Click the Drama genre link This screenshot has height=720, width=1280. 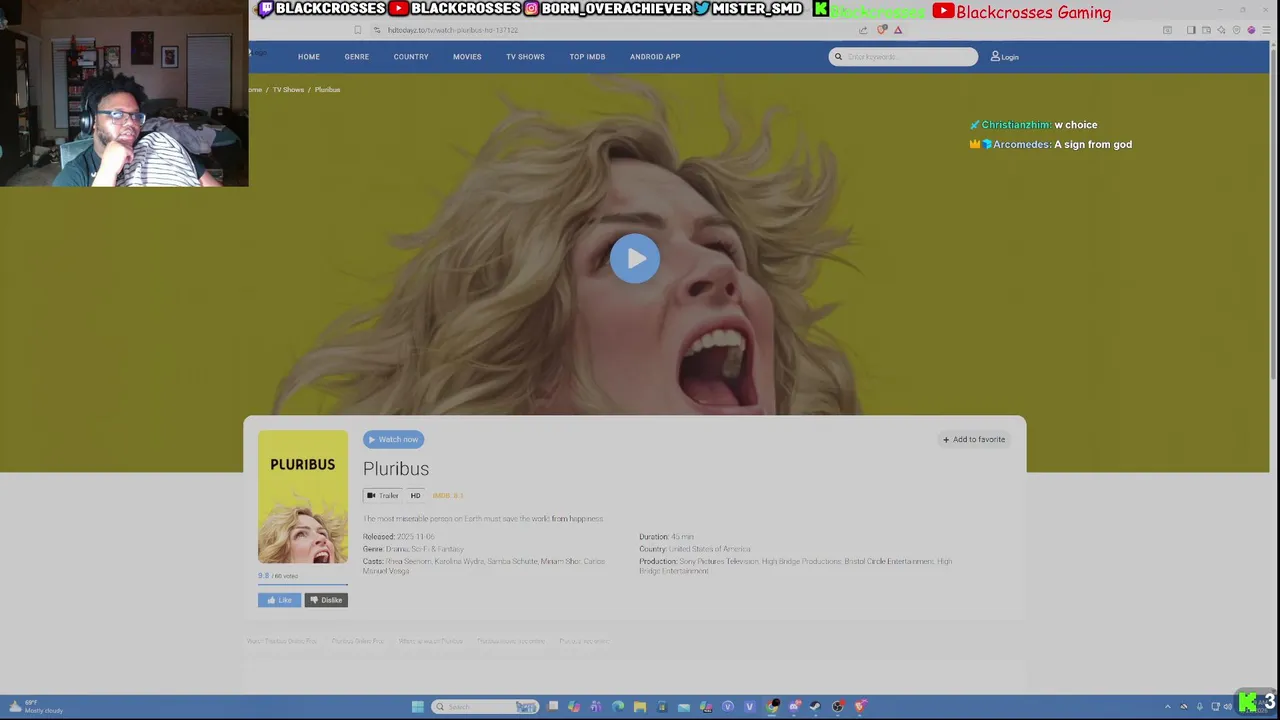pyautogui.click(x=396, y=549)
